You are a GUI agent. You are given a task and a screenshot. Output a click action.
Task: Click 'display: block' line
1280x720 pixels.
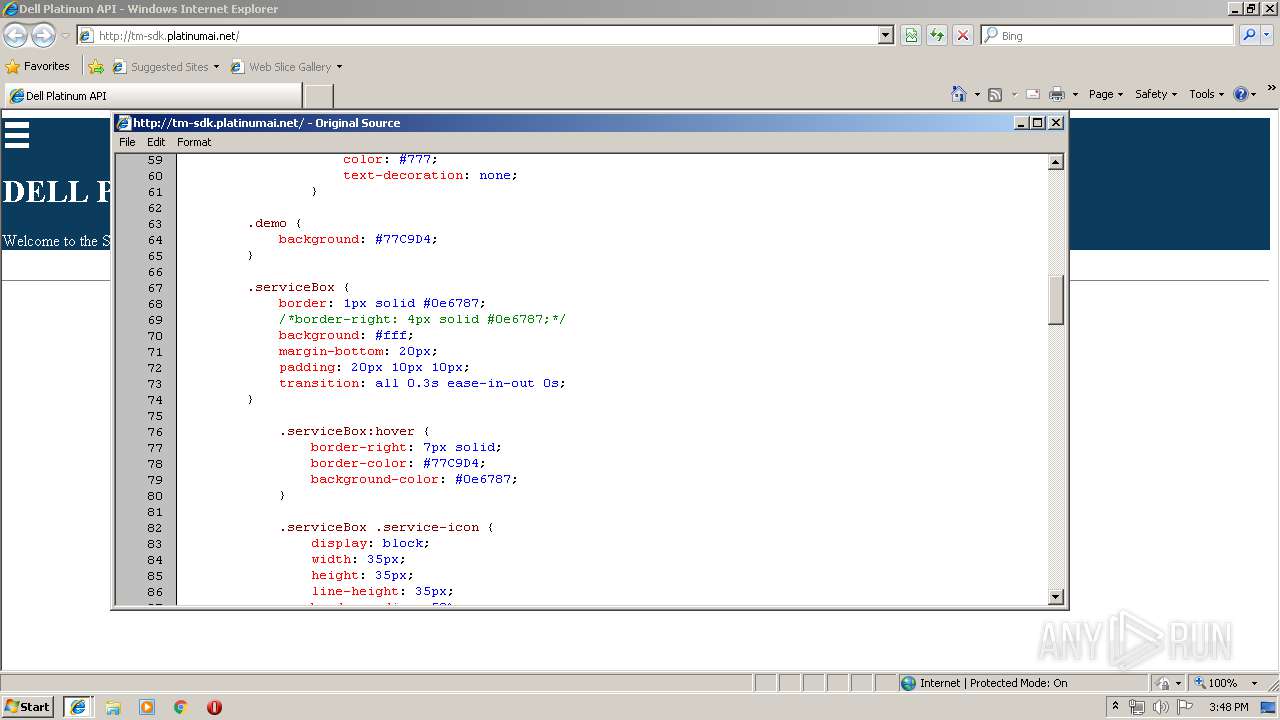[370, 543]
